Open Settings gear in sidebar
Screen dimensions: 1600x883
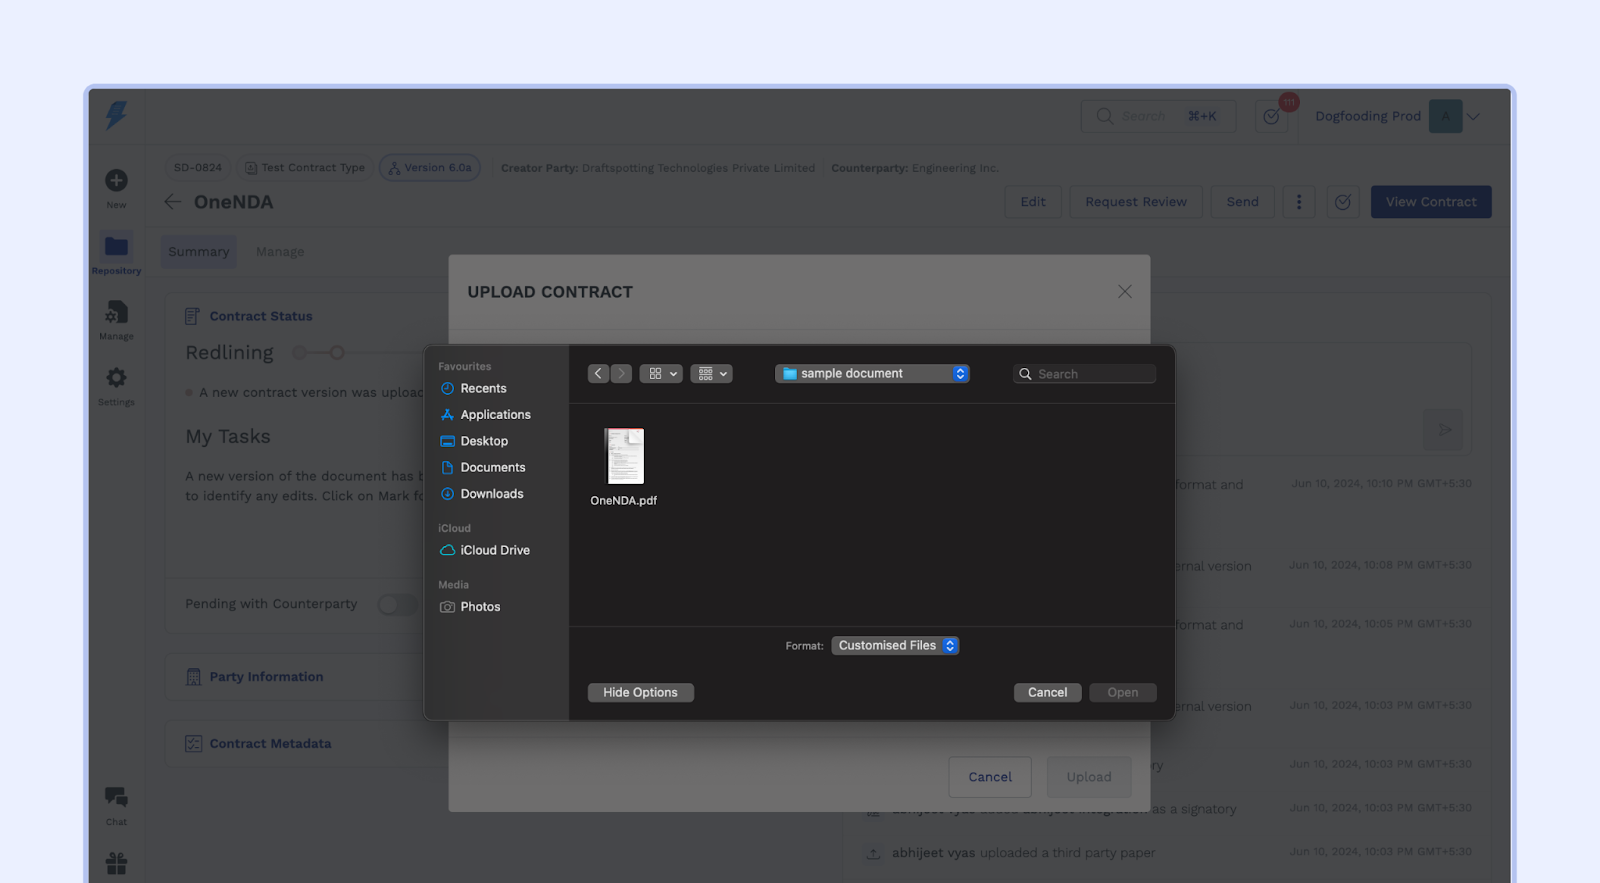[x=116, y=378]
